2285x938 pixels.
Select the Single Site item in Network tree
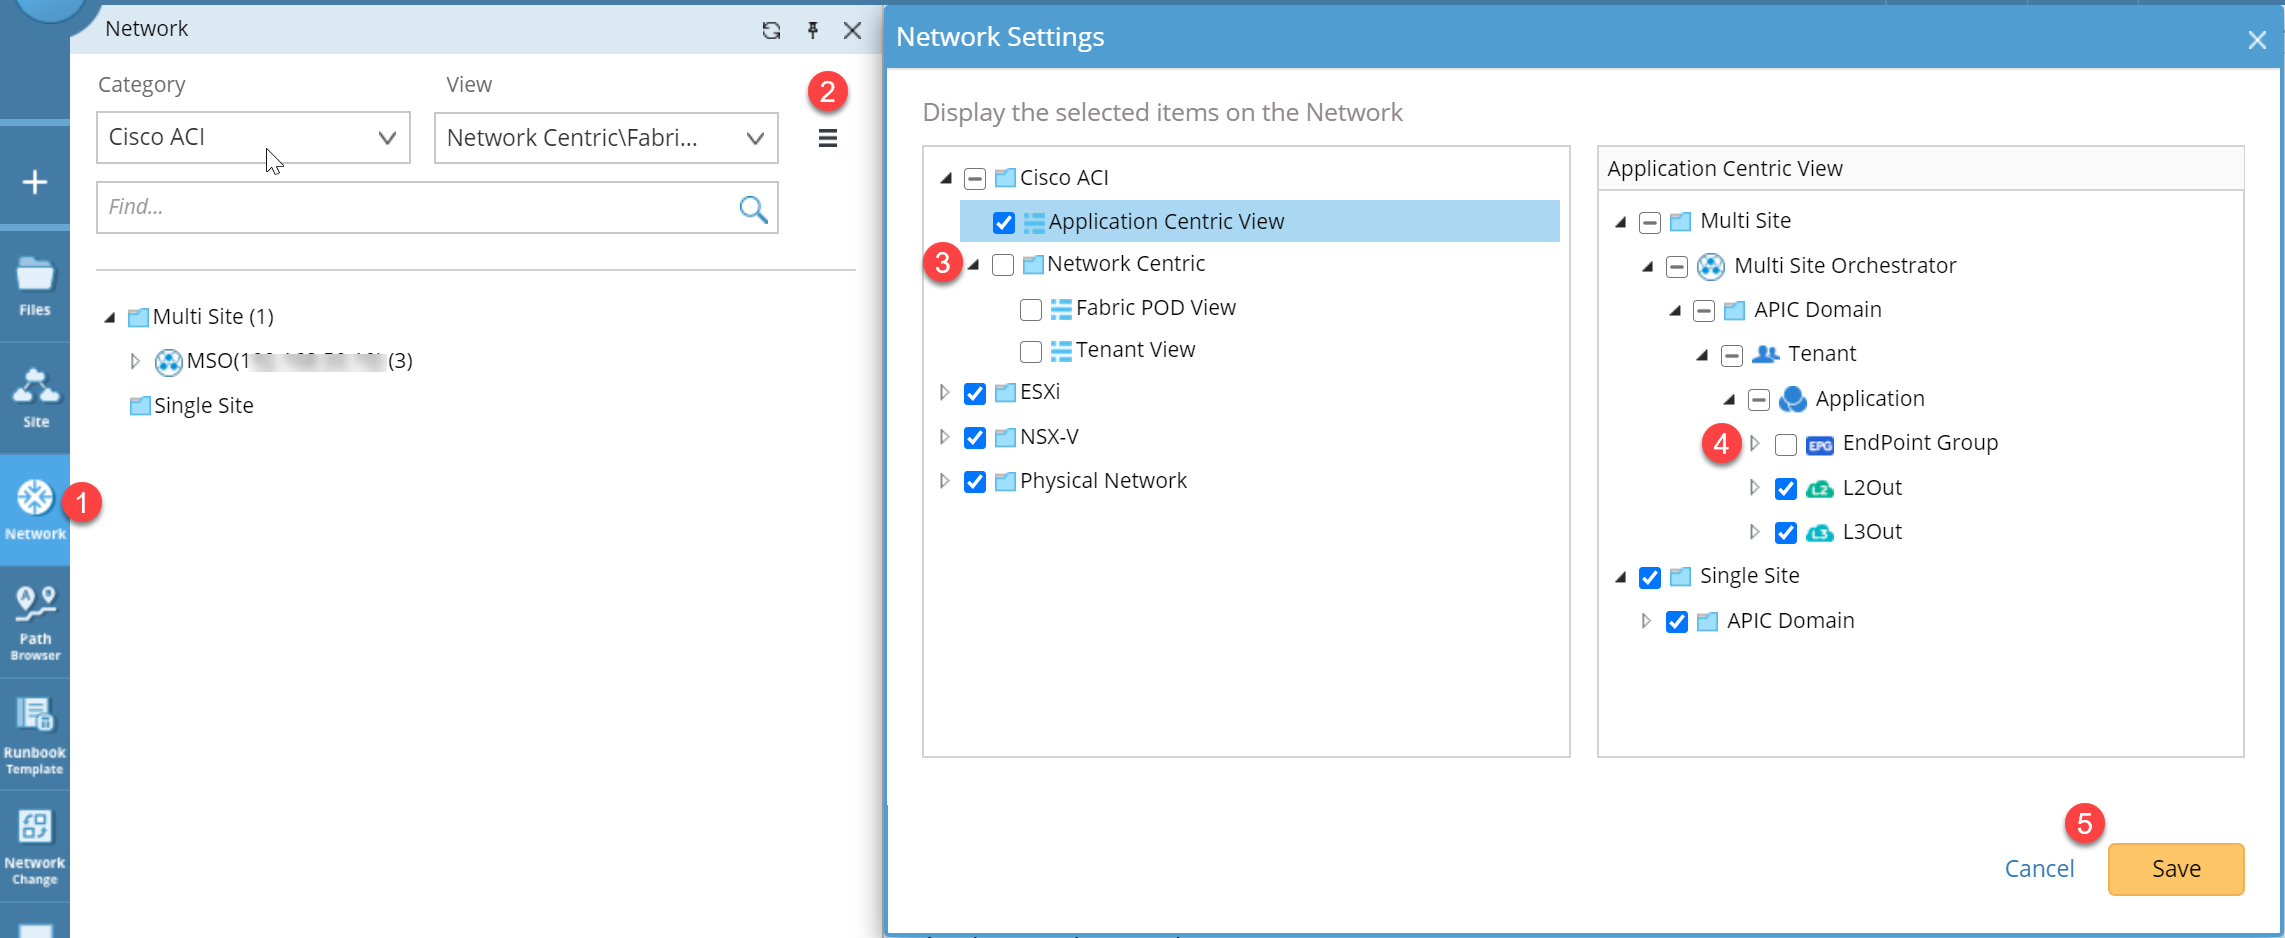point(203,406)
